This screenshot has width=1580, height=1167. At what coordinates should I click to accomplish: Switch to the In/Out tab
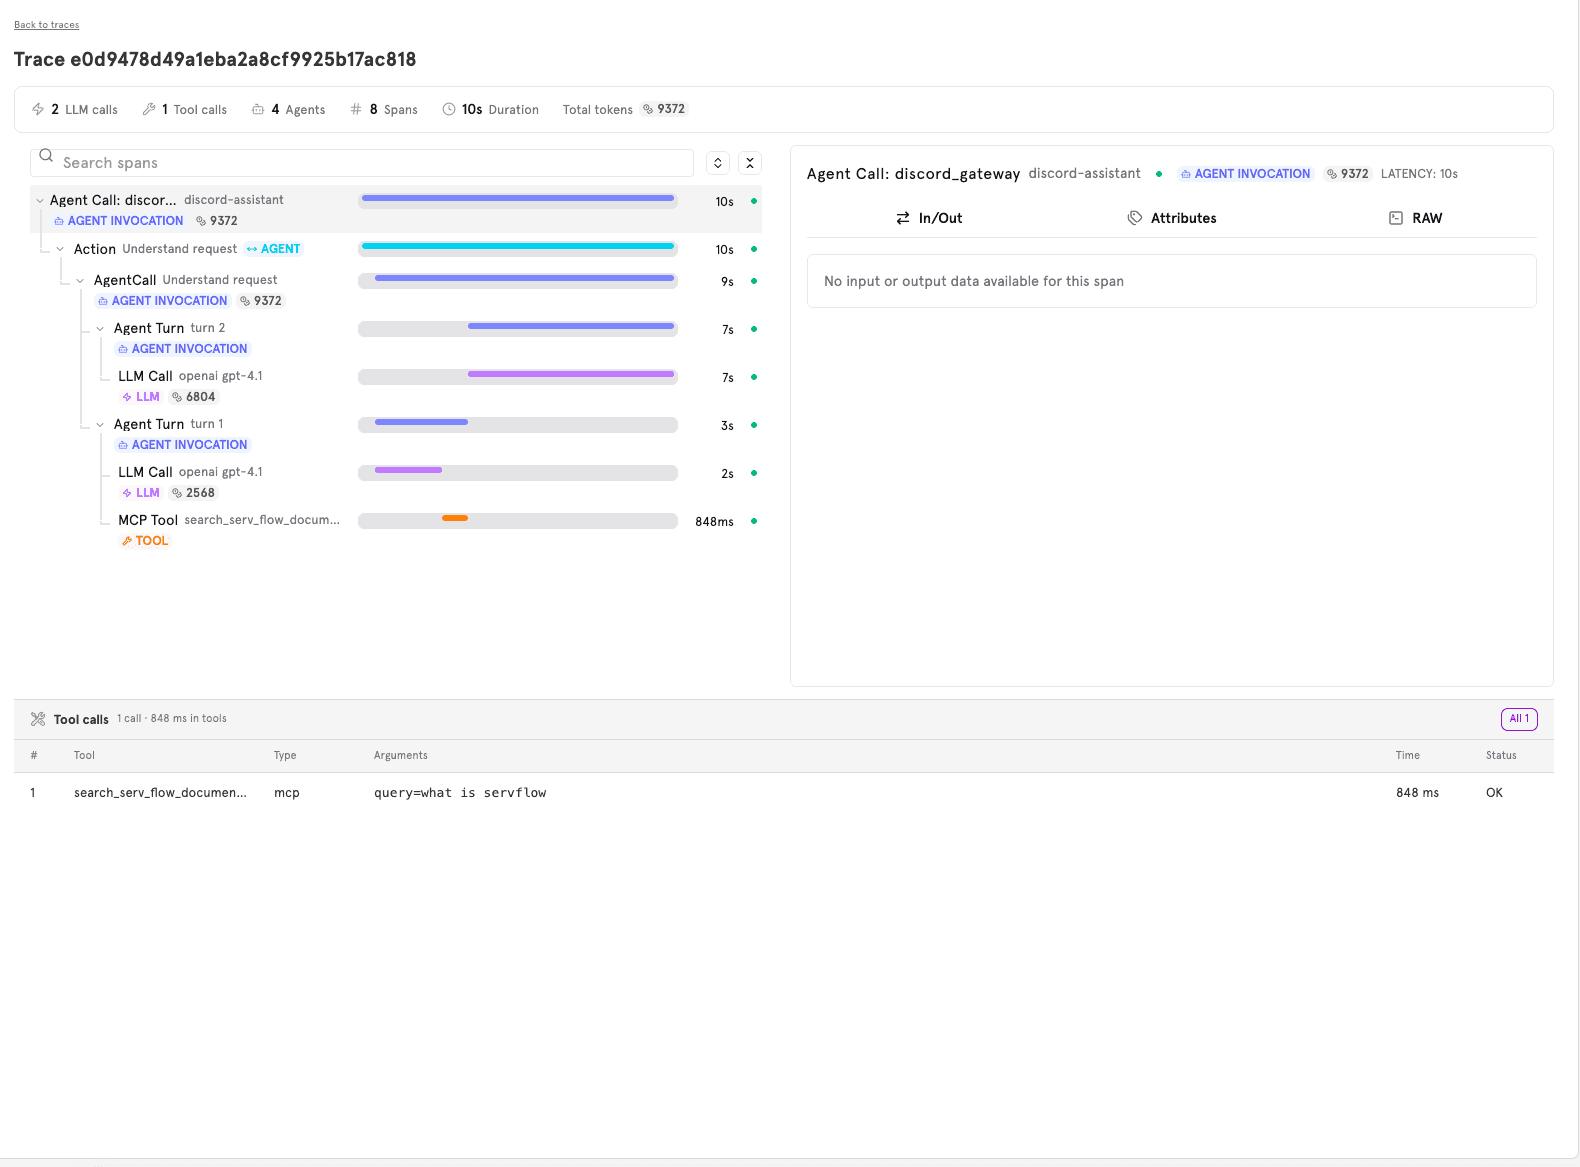[929, 218]
